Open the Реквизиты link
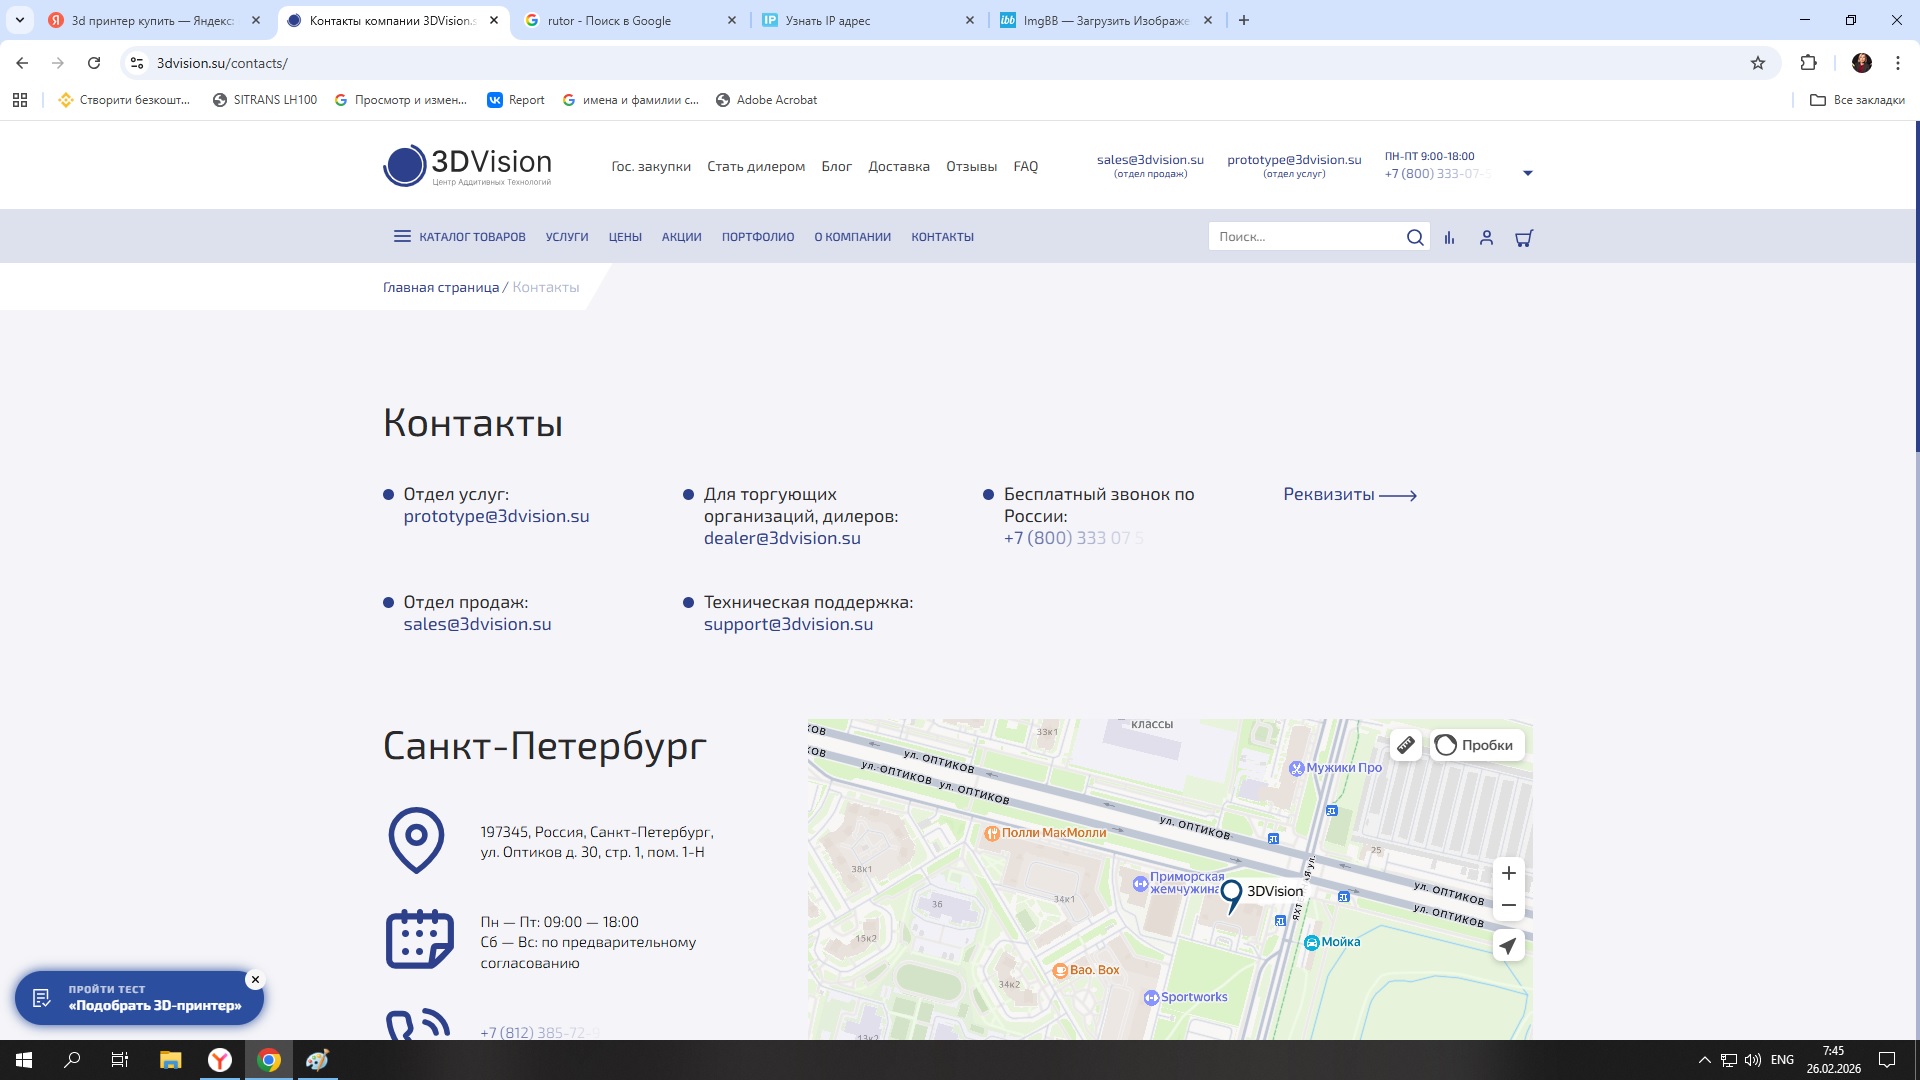The image size is (1920, 1080). [1349, 495]
